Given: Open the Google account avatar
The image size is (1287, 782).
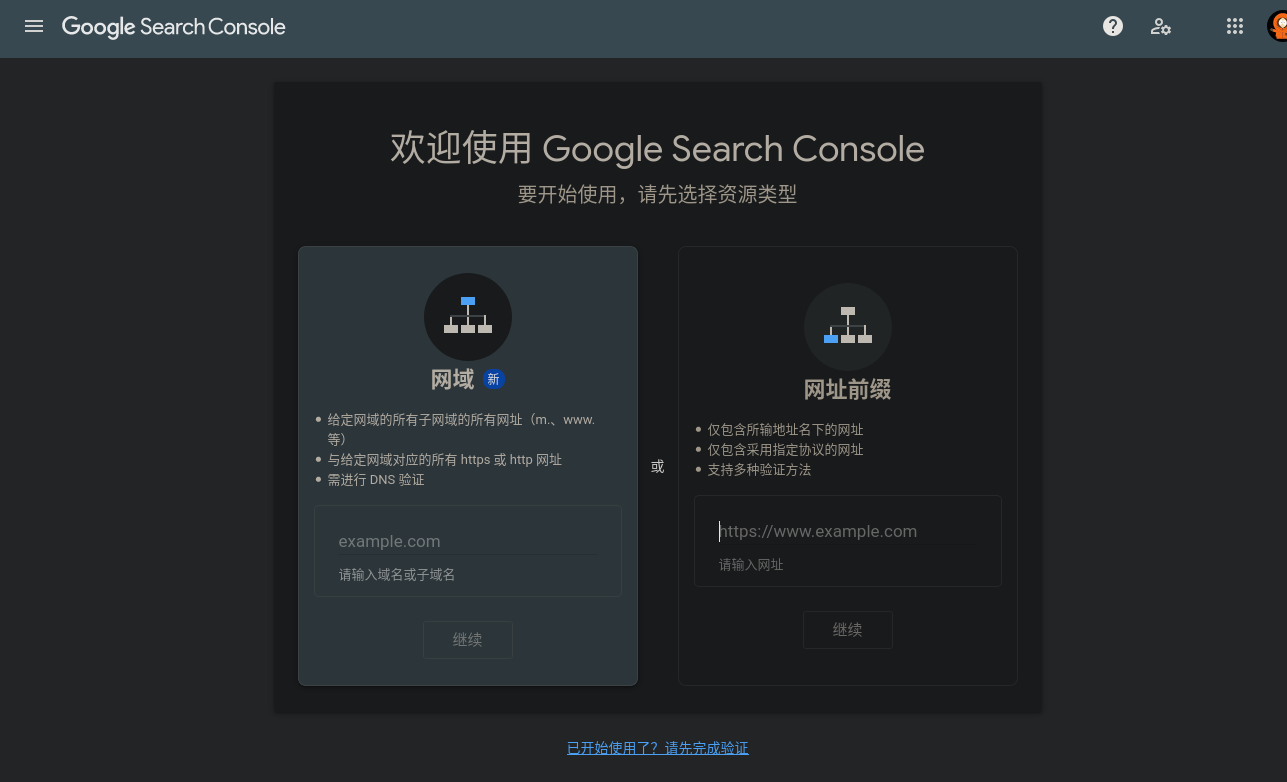Looking at the screenshot, I should 1277,27.
